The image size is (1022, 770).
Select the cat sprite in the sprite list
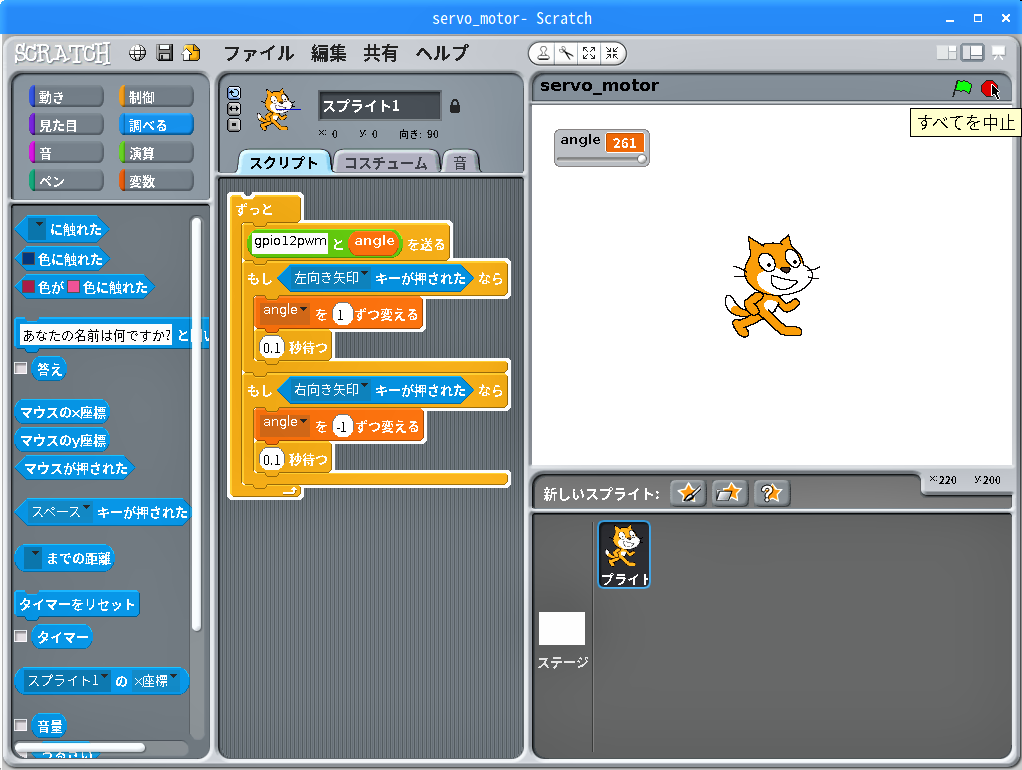click(x=624, y=554)
